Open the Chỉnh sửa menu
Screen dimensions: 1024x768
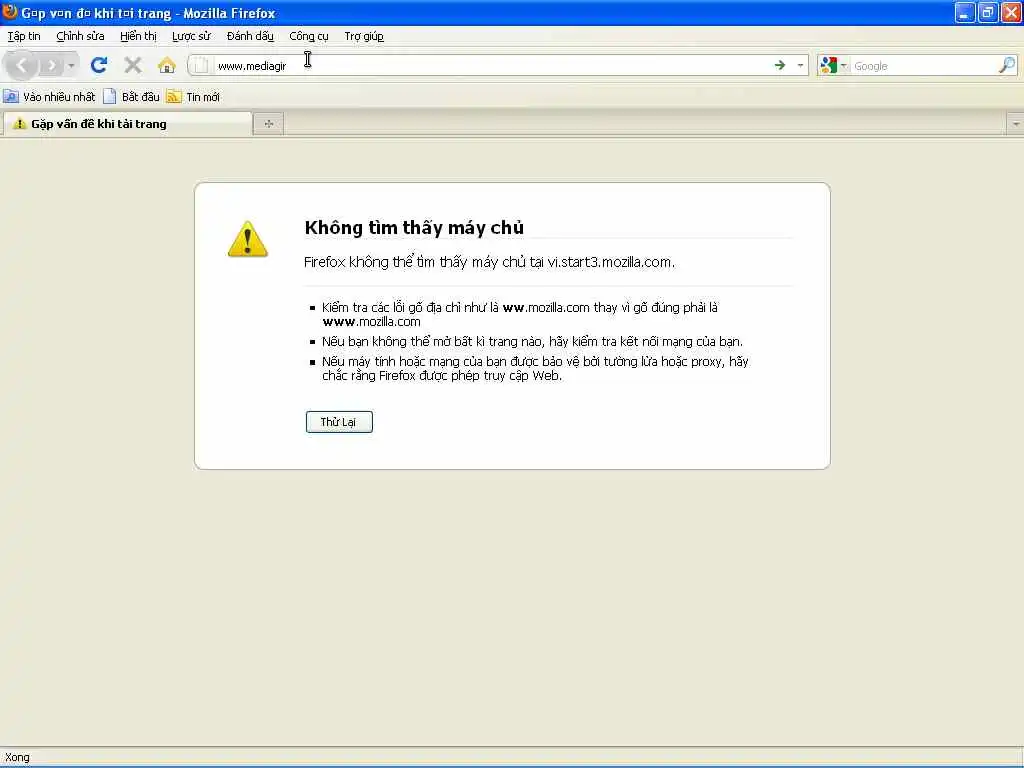[80, 36]
